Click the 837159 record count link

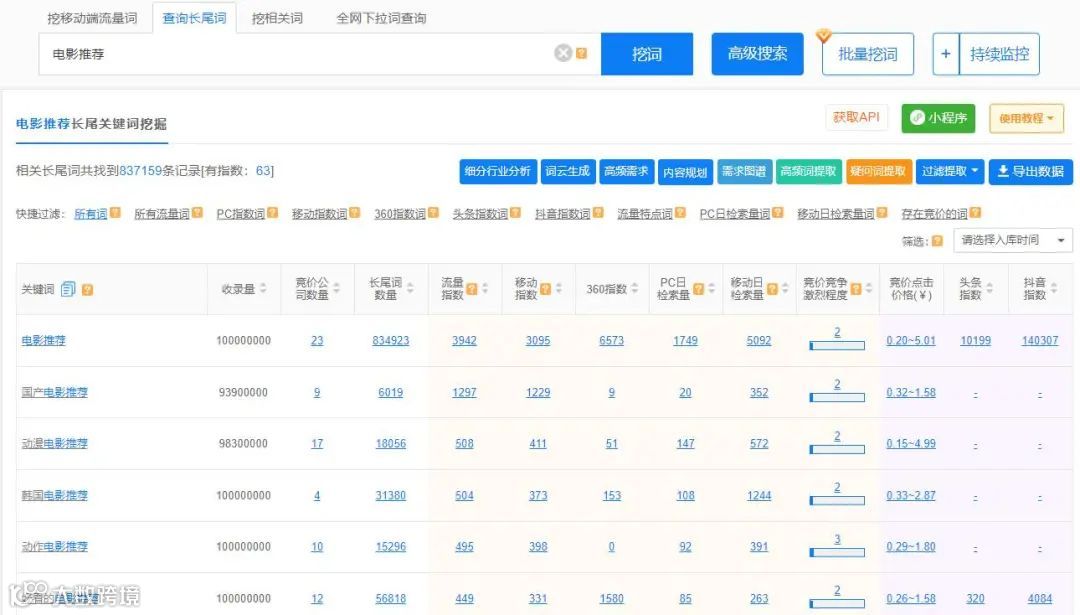tap(141, 171)
